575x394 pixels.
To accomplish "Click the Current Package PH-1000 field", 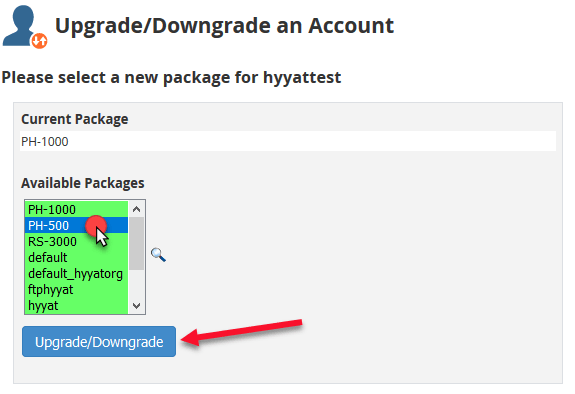I will coord(288,141).
